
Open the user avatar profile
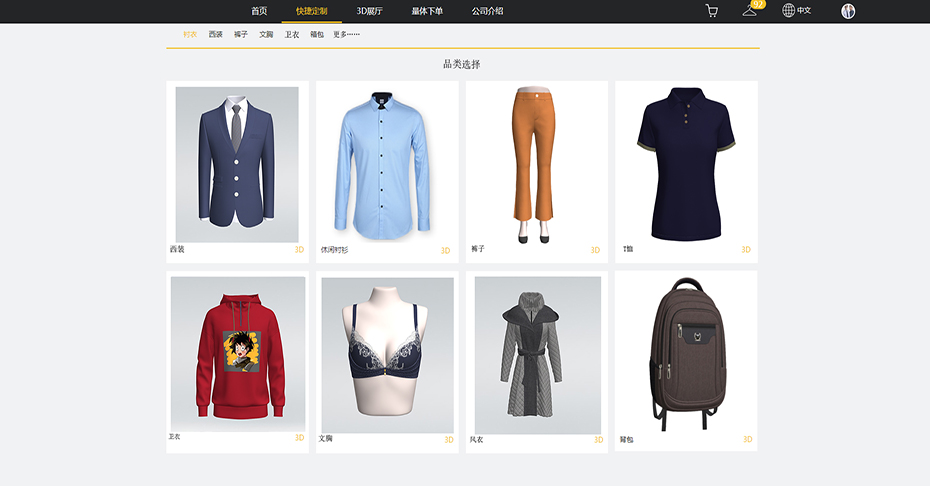point(848,11)
